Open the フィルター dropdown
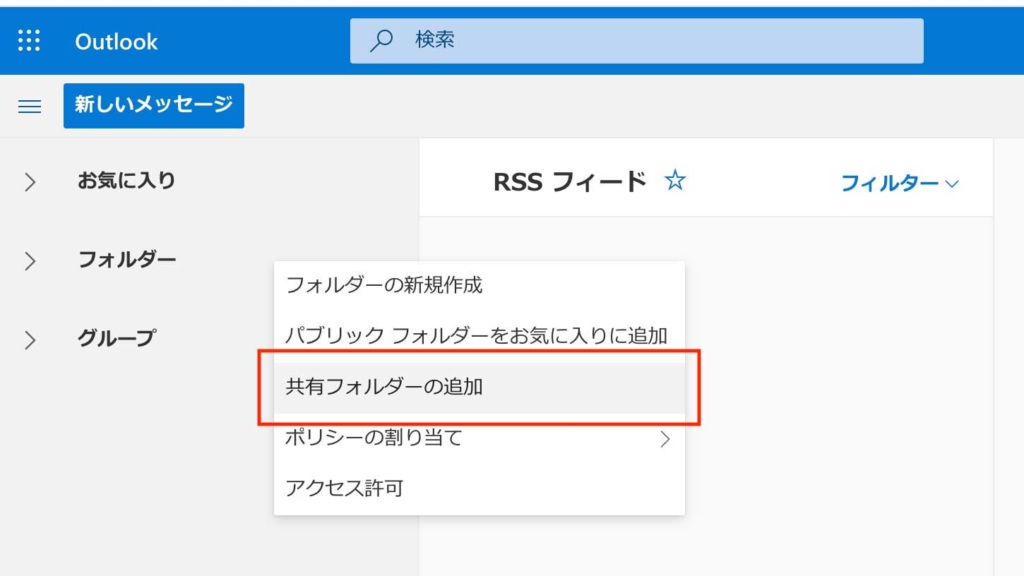The height and width of the screenshot is (576, 1024). 899,183
